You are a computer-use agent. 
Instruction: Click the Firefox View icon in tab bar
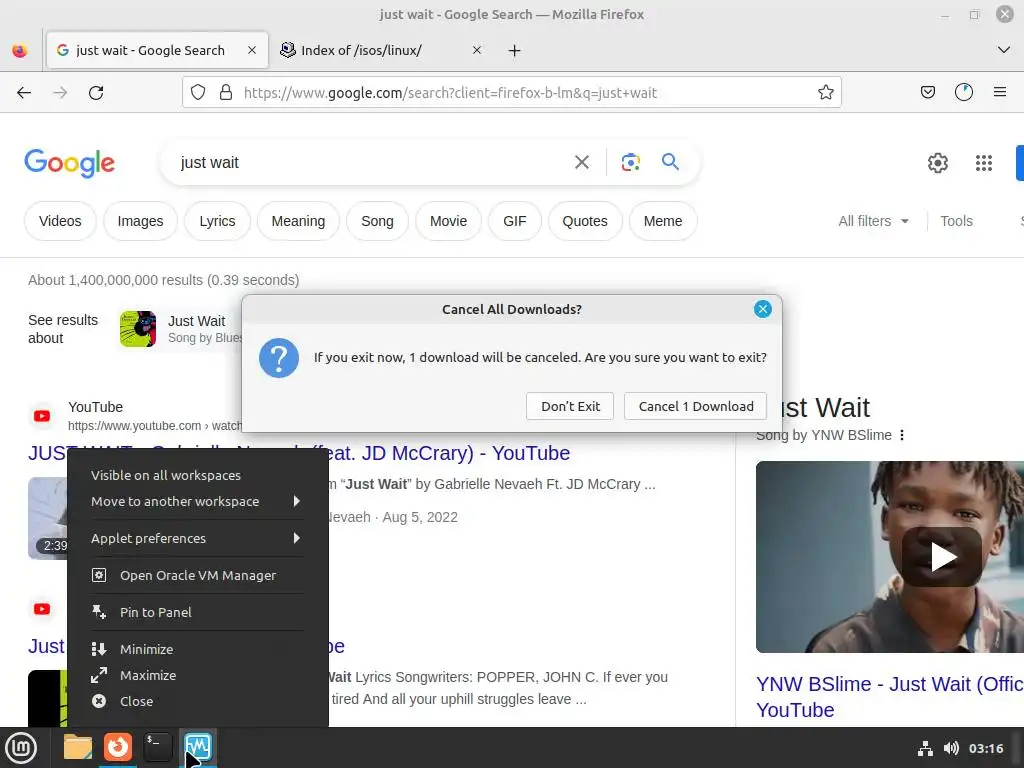click(20, 50)
